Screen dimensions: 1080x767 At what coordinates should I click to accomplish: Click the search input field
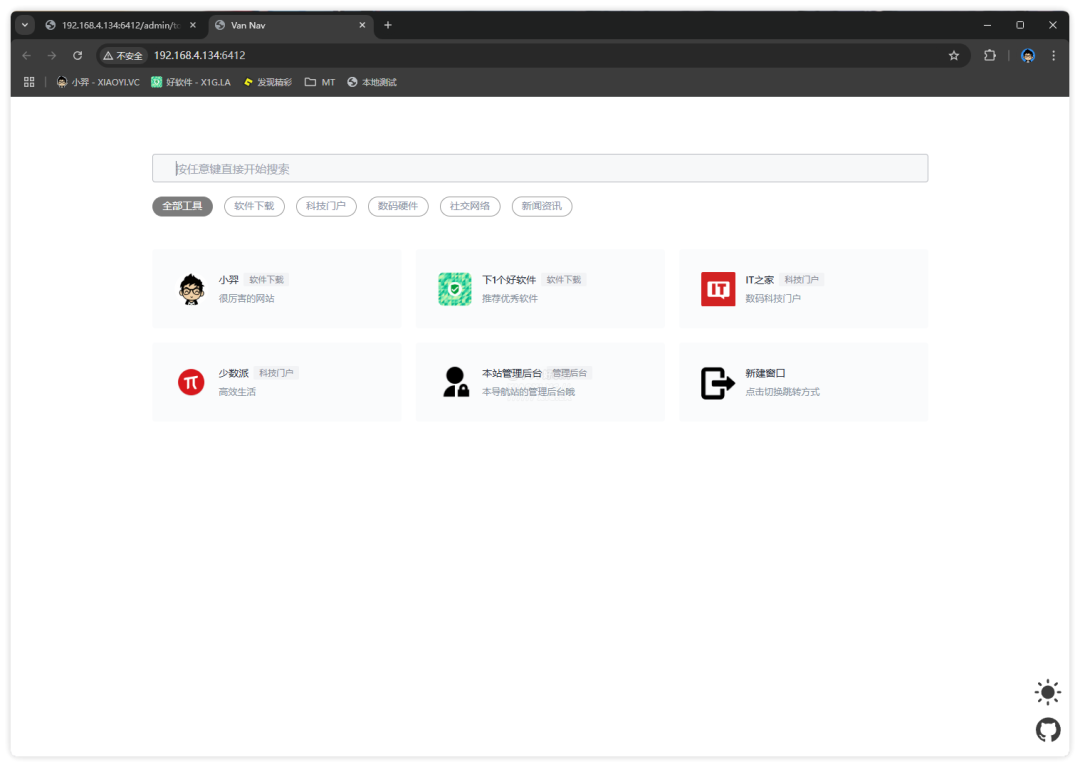[x=540, y=169]
